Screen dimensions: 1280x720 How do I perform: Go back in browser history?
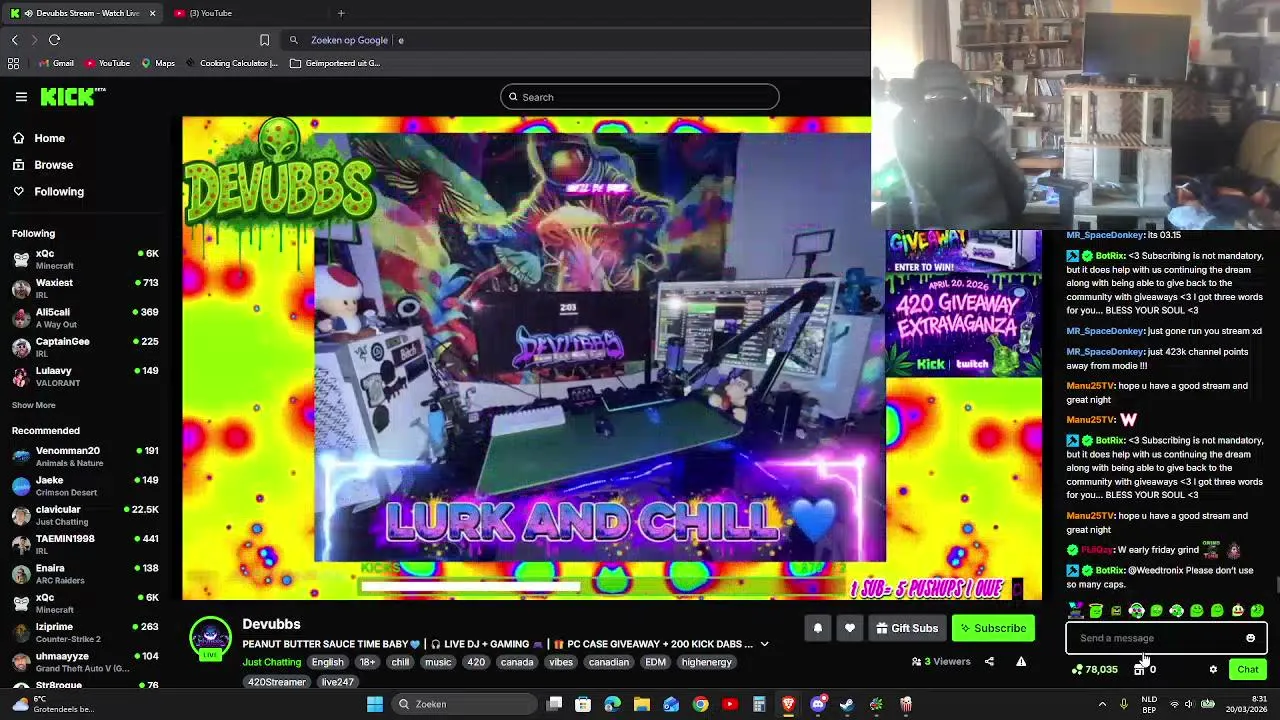pyautogui.click(x=14, y=40)
